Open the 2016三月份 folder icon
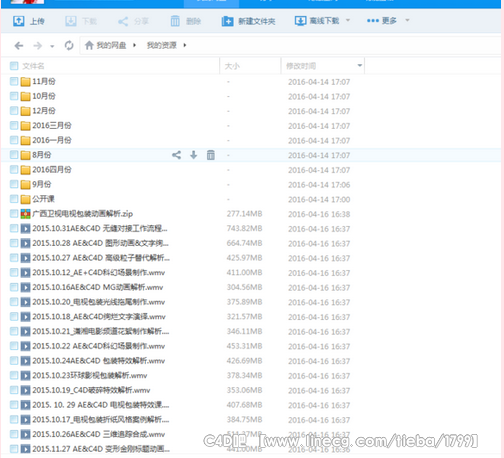Image resolution: width=504 pixels, height=458 pixels. tap(25, 126)
